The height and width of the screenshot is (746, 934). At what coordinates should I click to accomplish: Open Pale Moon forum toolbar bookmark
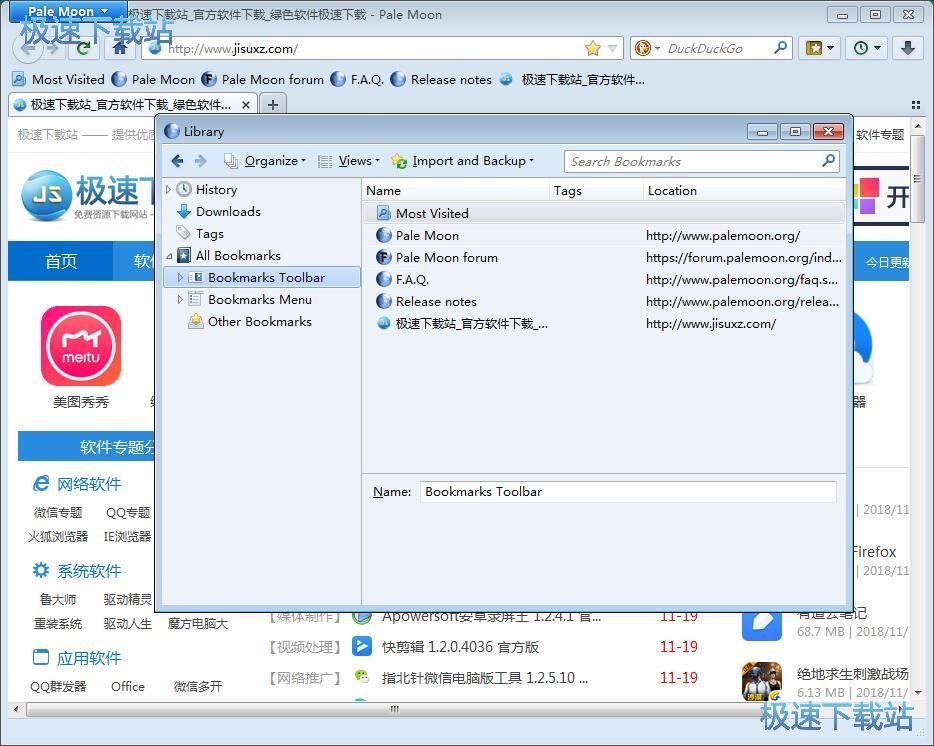click(x=263, y=79)
